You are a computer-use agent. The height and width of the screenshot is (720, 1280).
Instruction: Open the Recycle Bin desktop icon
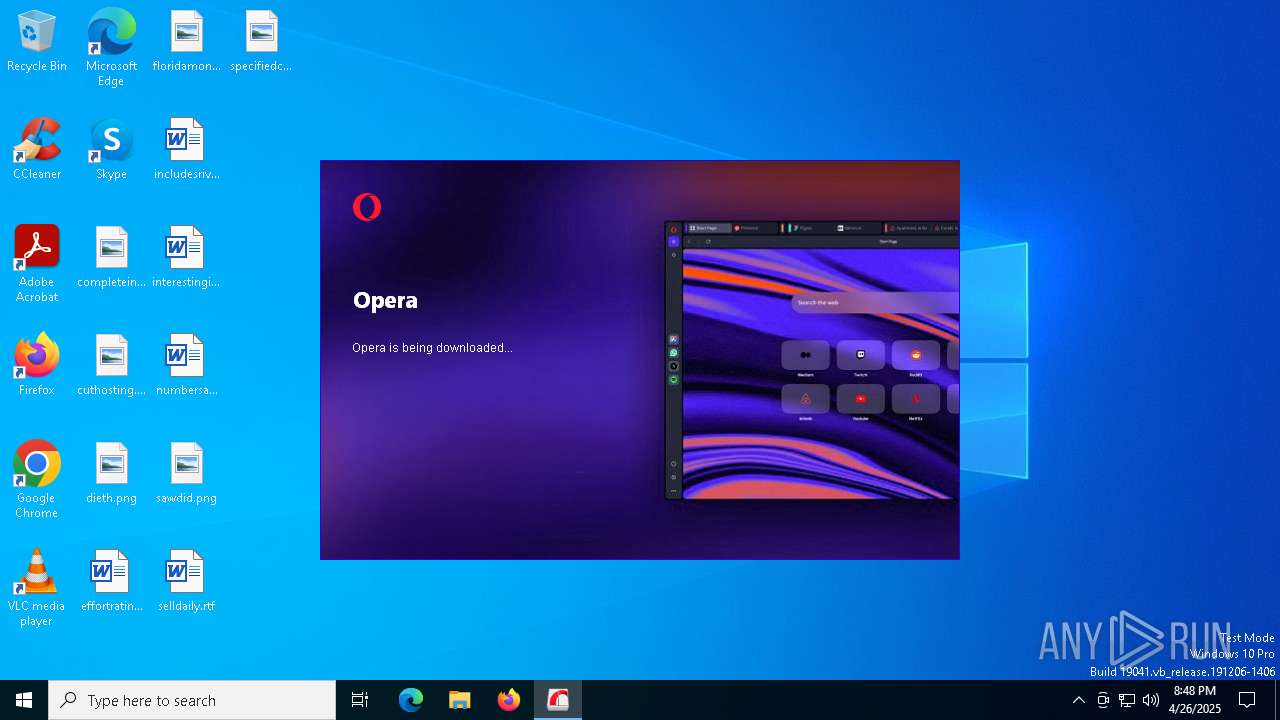(36, 42)
